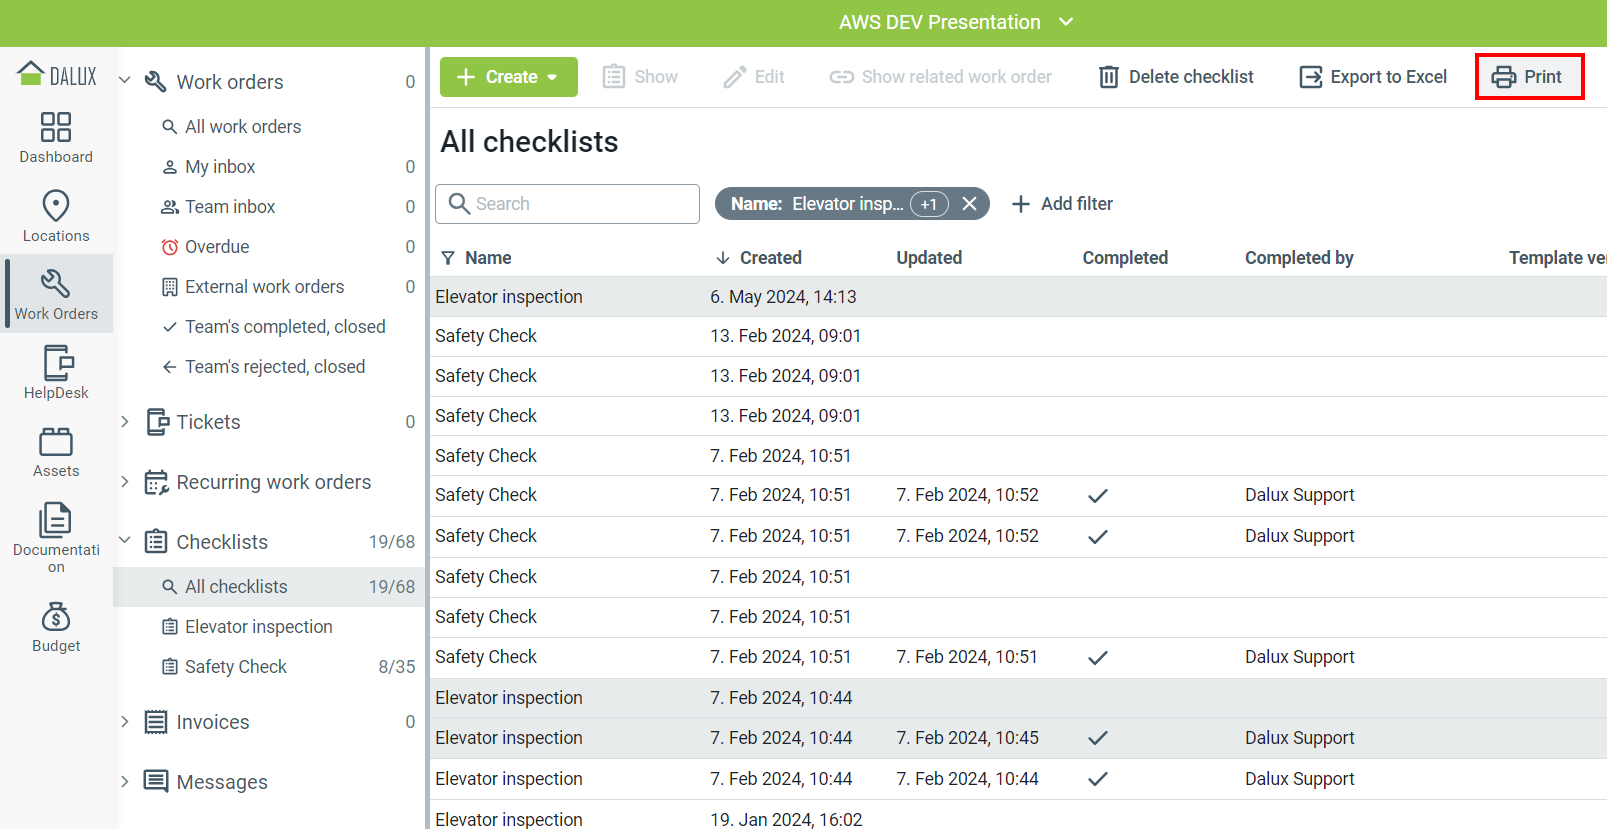Click the Messages icon in tree

click(156, 781)
